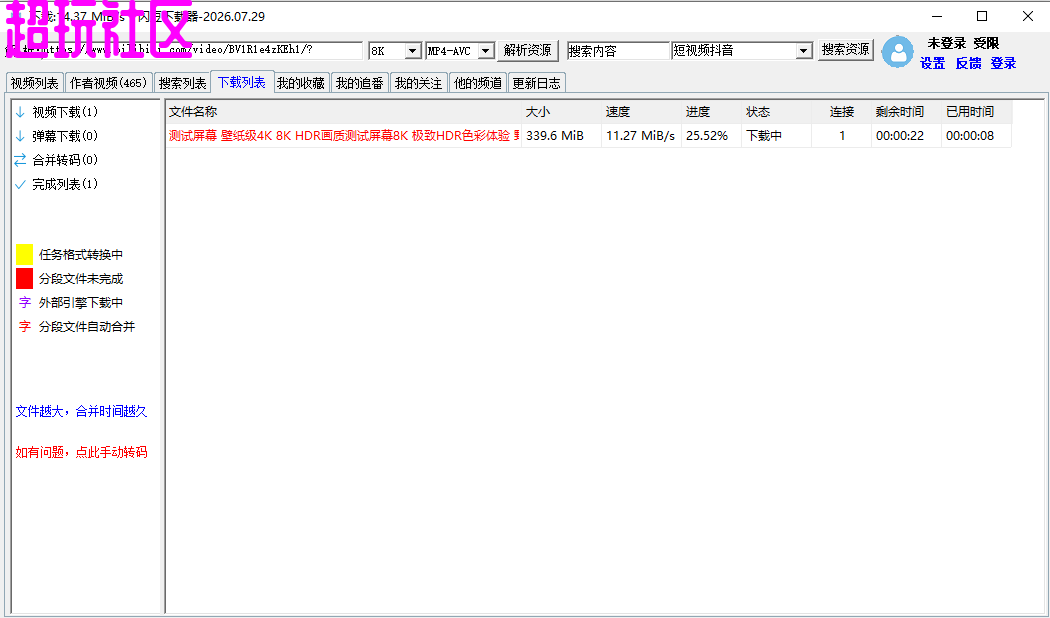Click the 如有问题，点此手动转码 link
The image size is (1050, 618).
point(82,453)
